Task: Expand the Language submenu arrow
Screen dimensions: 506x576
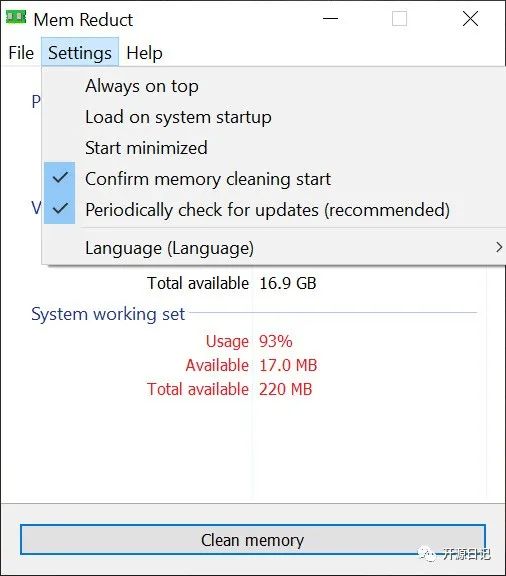Action: click(x=498, y=247)
